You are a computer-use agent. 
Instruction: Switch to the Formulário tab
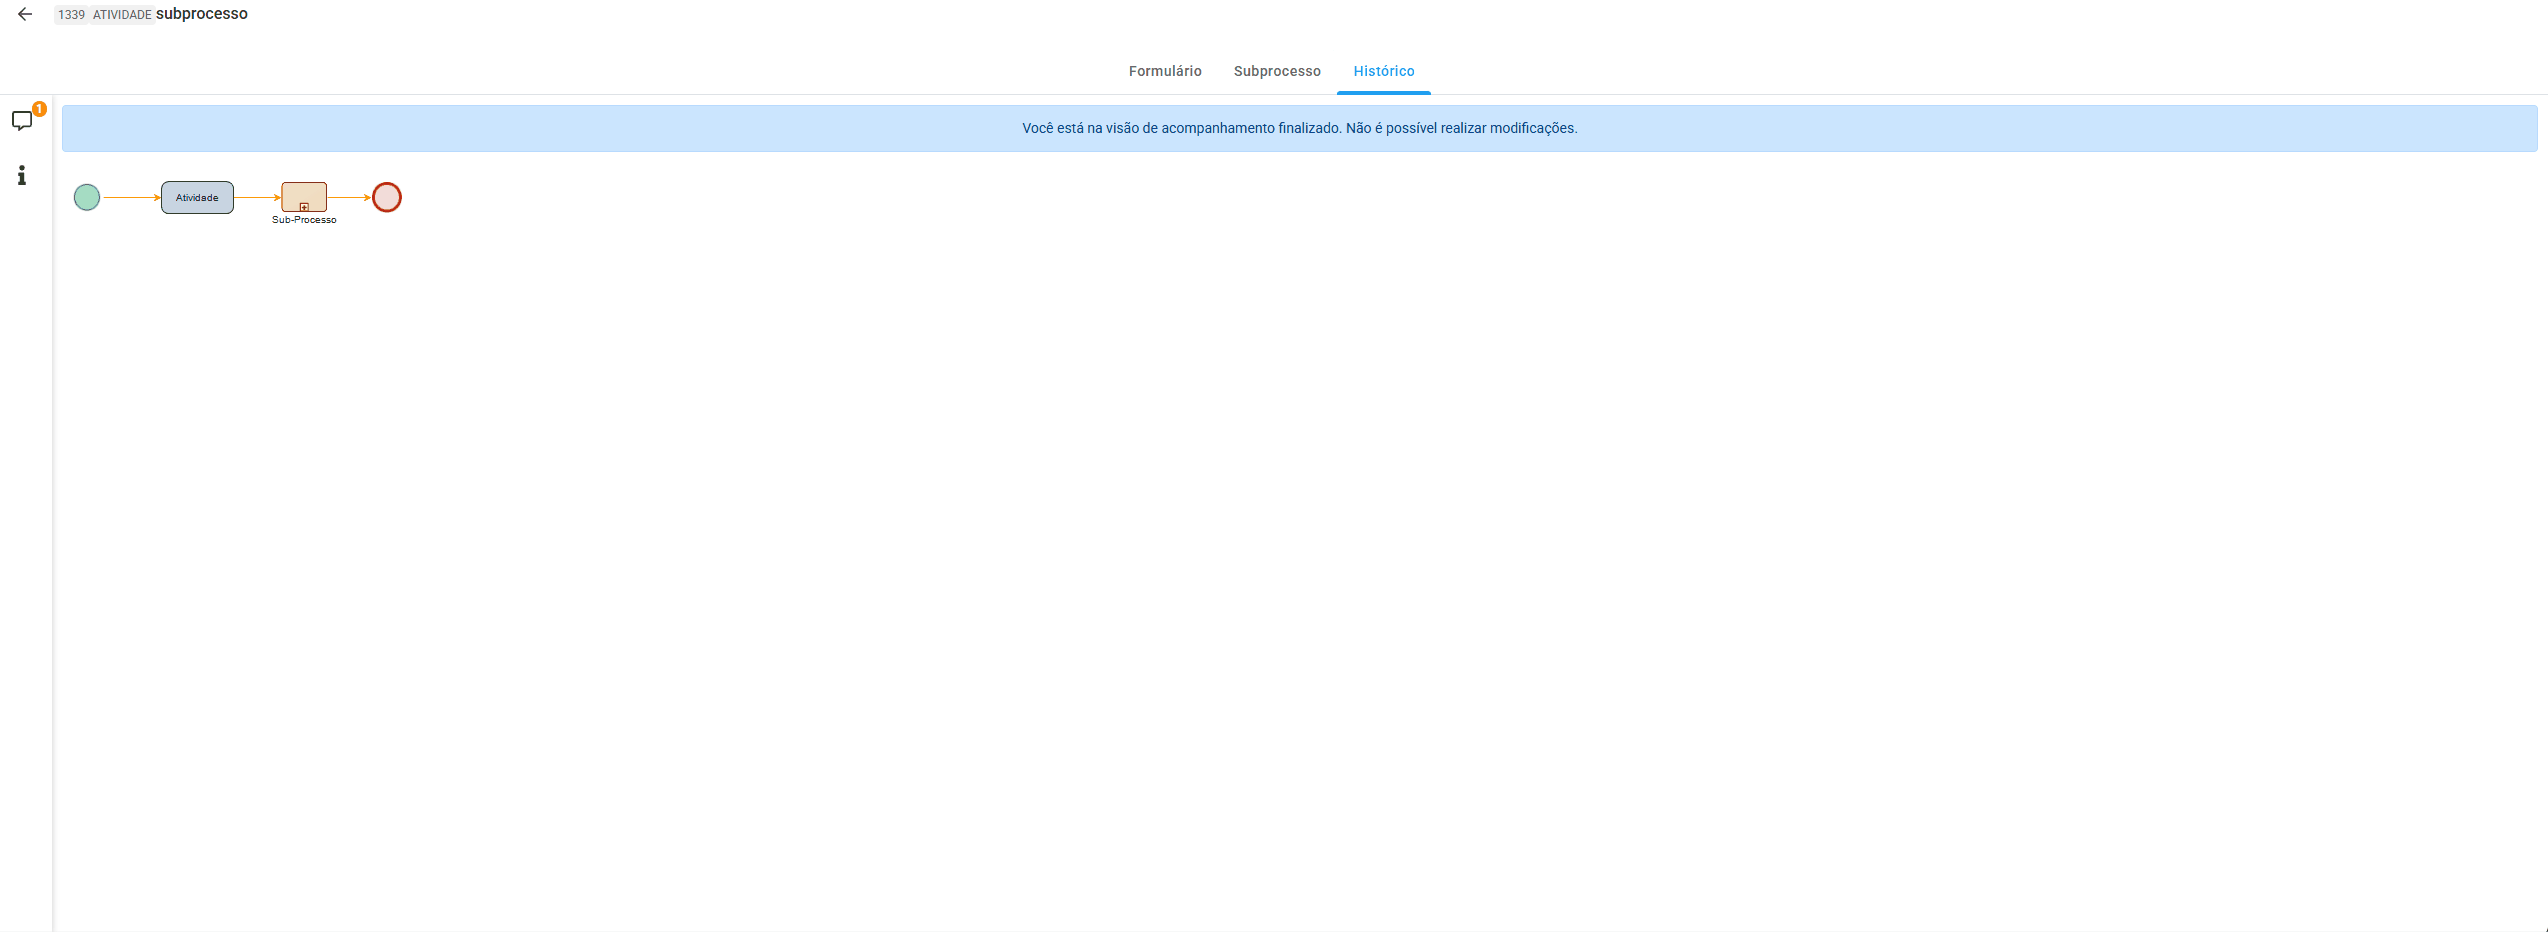1165,71
